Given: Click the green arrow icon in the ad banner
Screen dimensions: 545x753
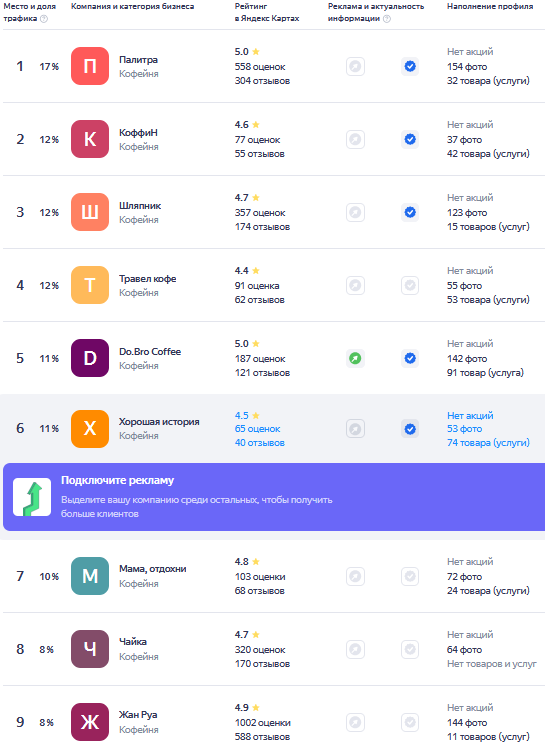Looking at the screenshot, I should pyautogui.click(x=32, y=497).
